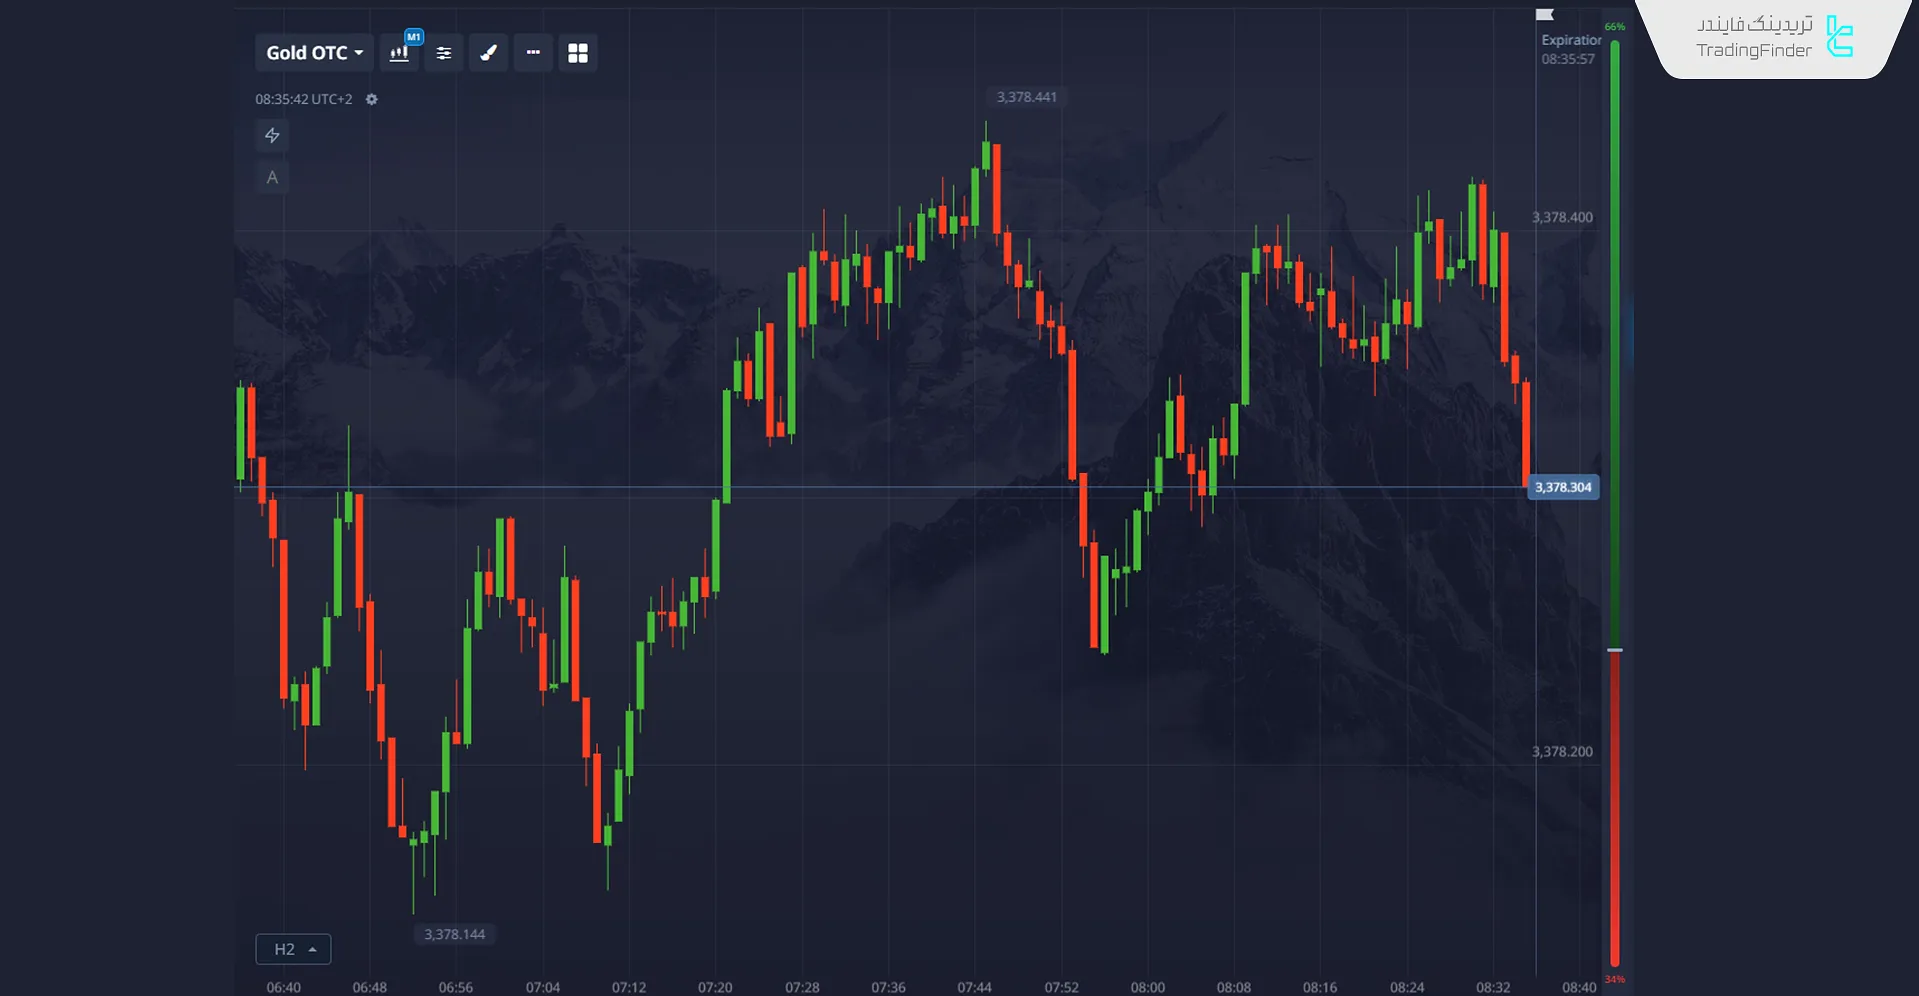Open time zone settings gear
The height and width of the screenshot is (996, 1919).
pos(372,99)
